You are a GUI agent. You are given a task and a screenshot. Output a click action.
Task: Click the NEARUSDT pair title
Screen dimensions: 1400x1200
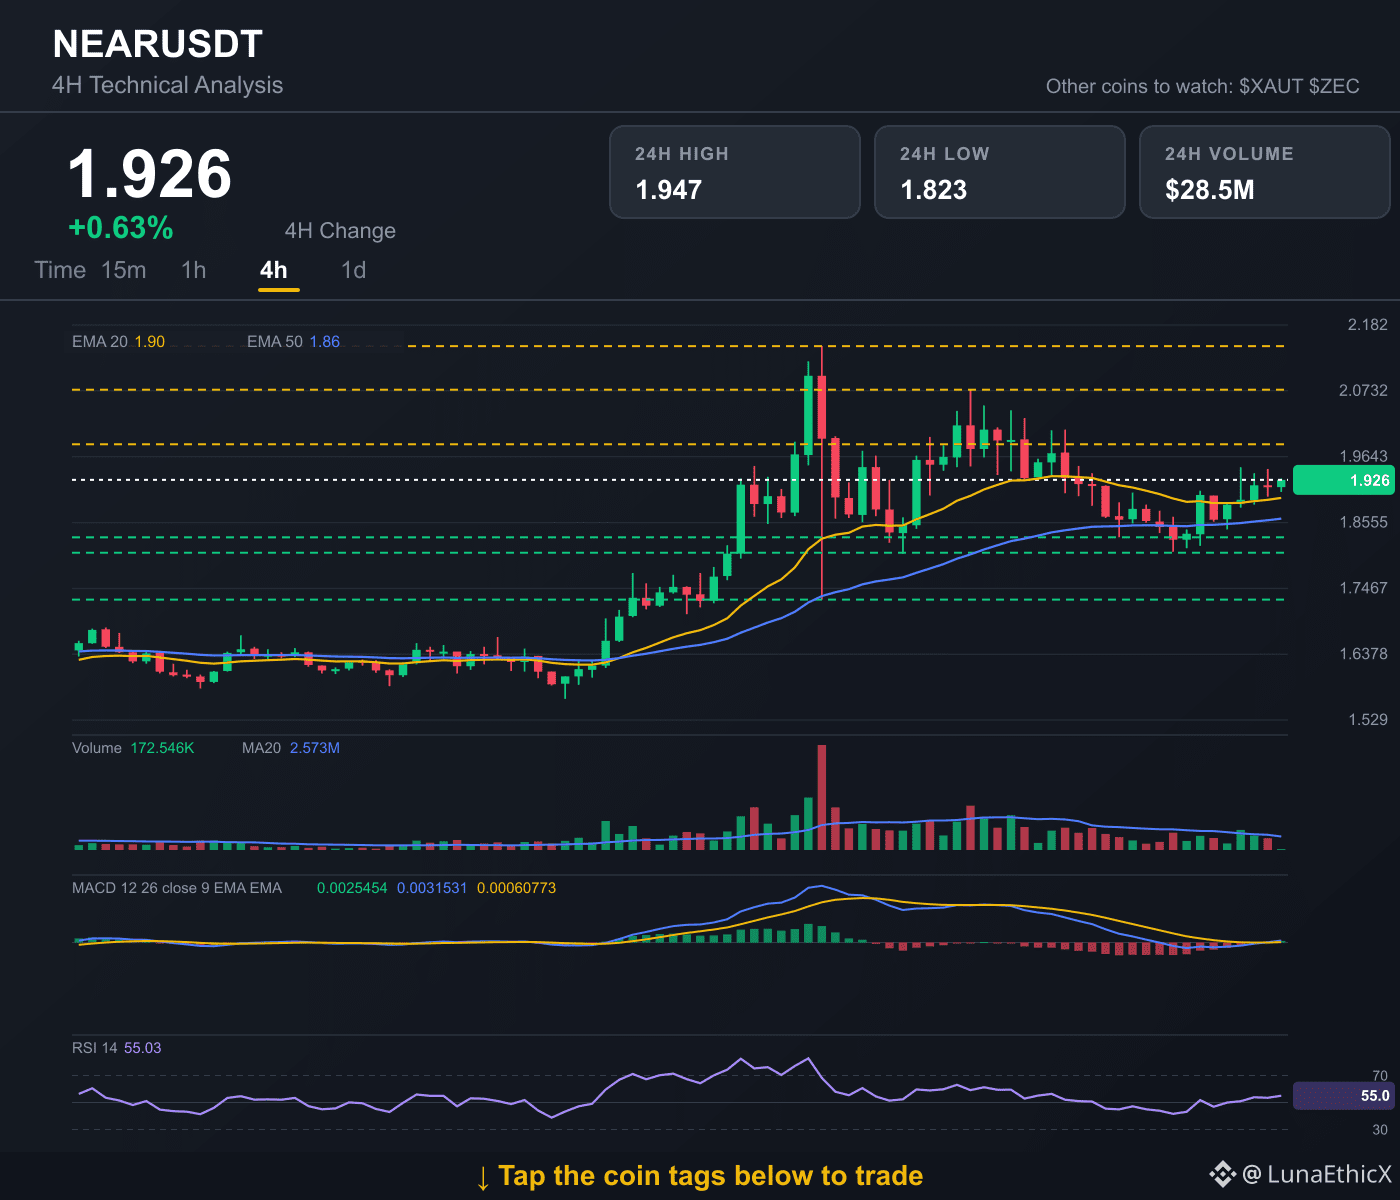coord(158,44)
